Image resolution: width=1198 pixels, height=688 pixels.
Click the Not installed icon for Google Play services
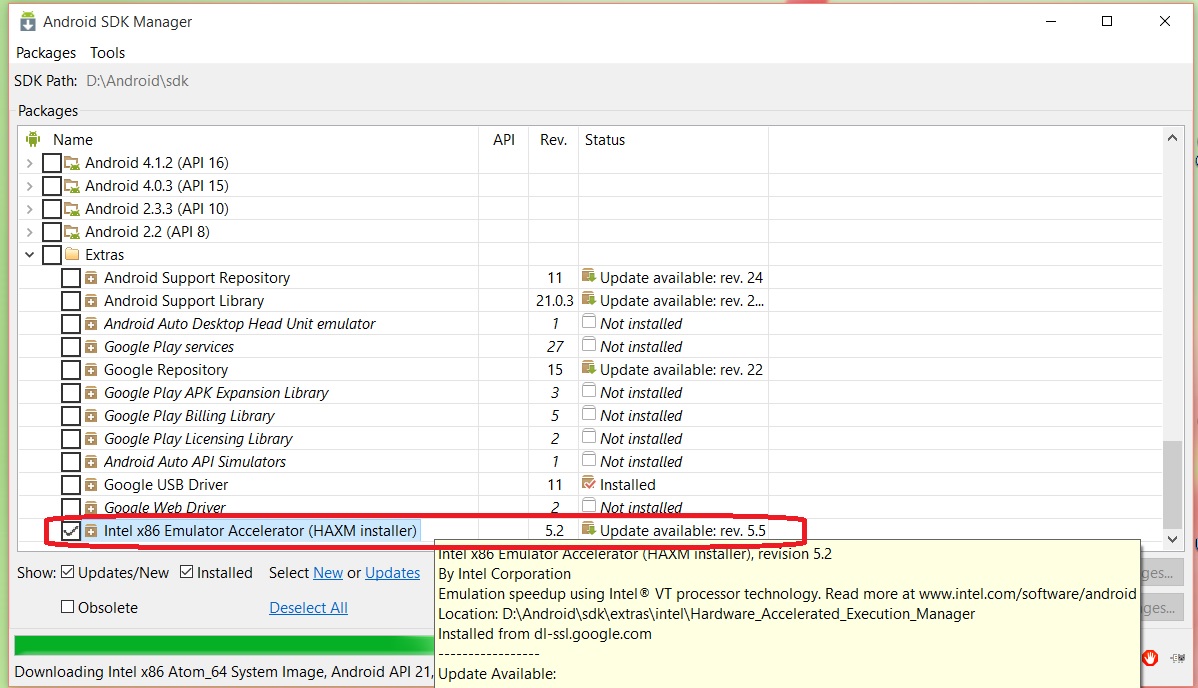(588, 345)
